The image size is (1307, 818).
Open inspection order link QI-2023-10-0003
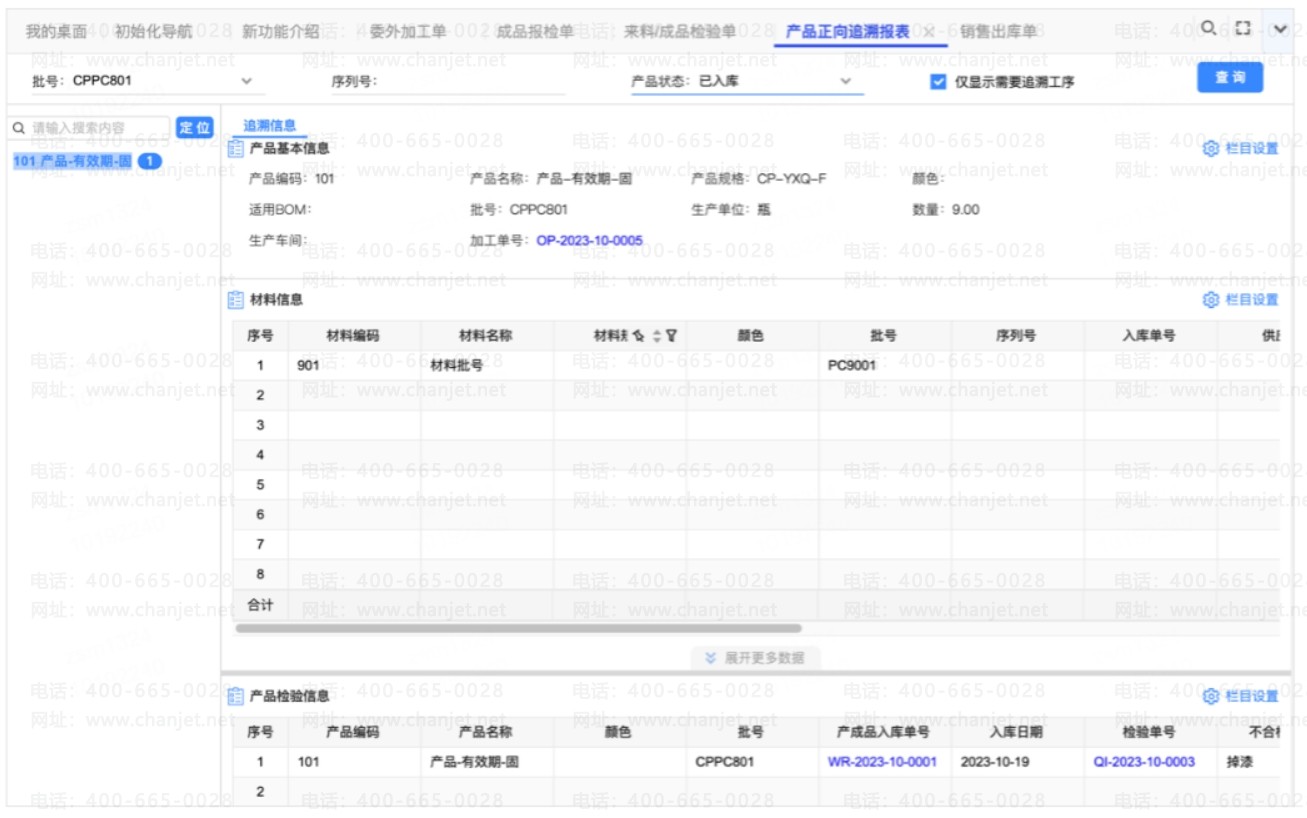pos(1144,762)
